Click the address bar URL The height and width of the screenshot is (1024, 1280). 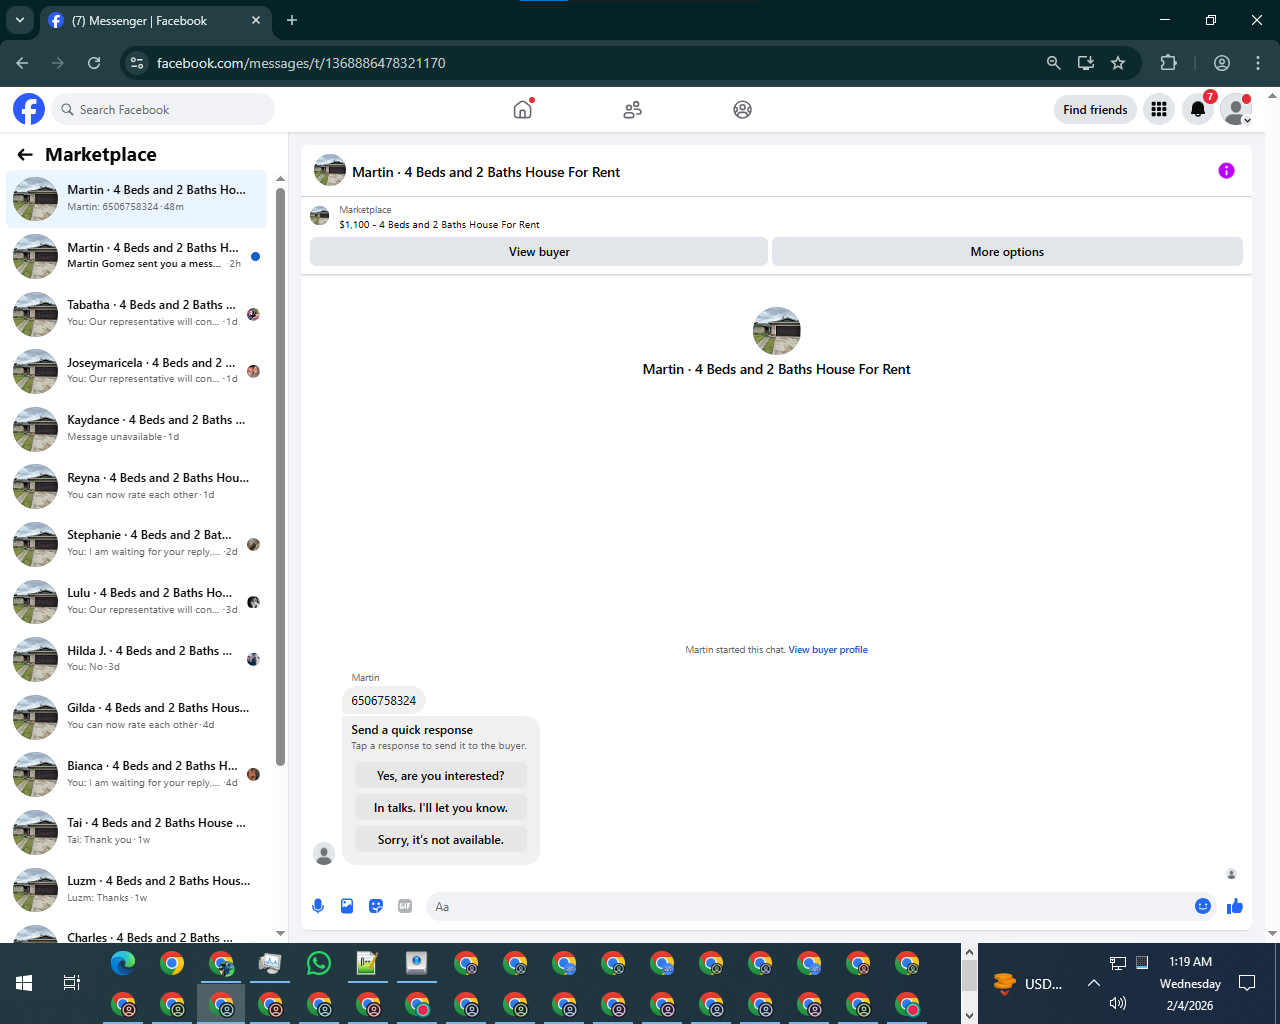(301, 63)
